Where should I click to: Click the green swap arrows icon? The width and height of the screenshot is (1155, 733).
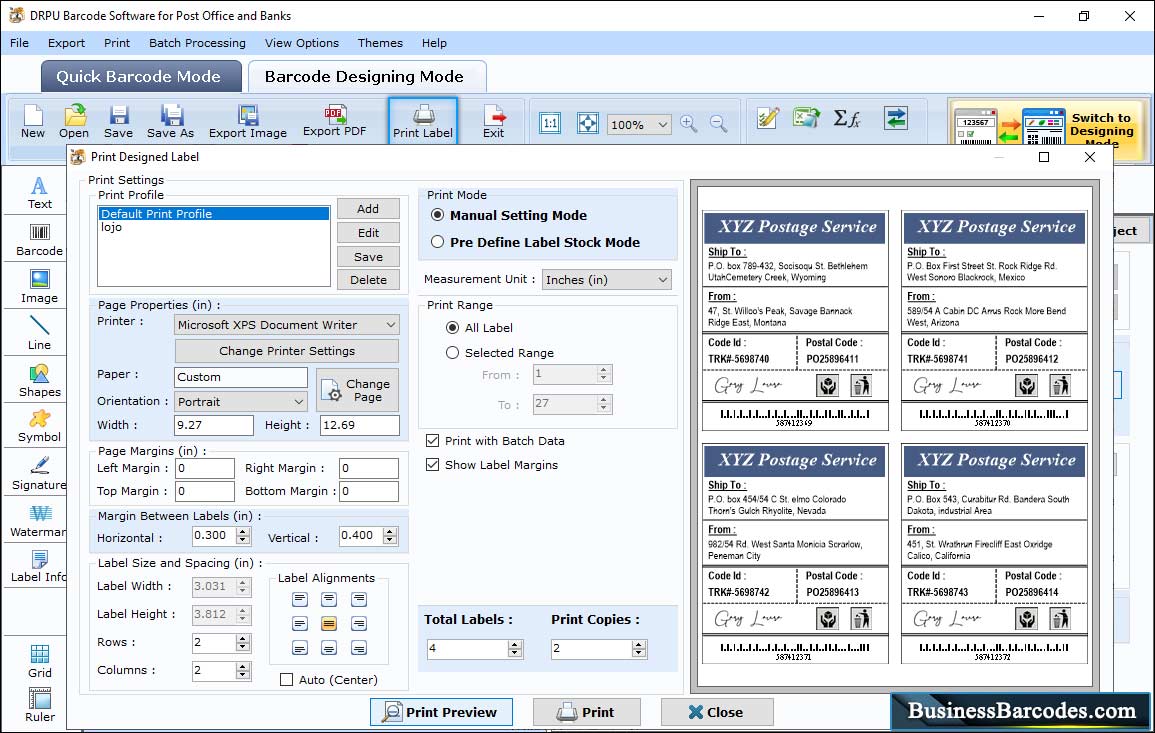coord(896,118)
